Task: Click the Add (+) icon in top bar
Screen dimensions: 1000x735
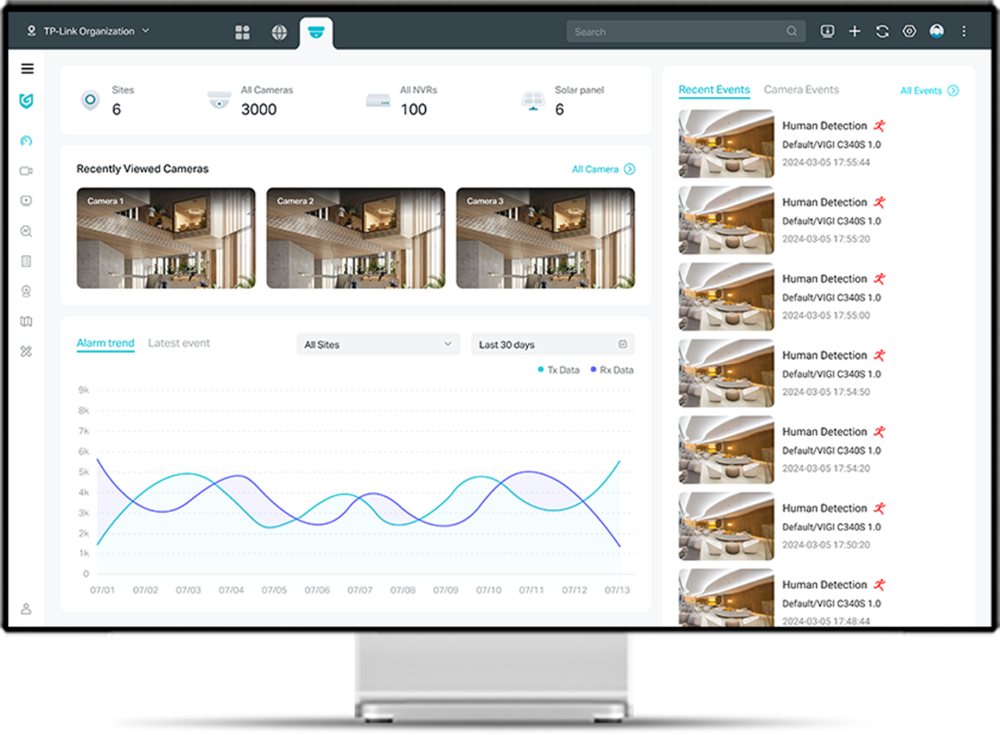Action: click(855, 31)
